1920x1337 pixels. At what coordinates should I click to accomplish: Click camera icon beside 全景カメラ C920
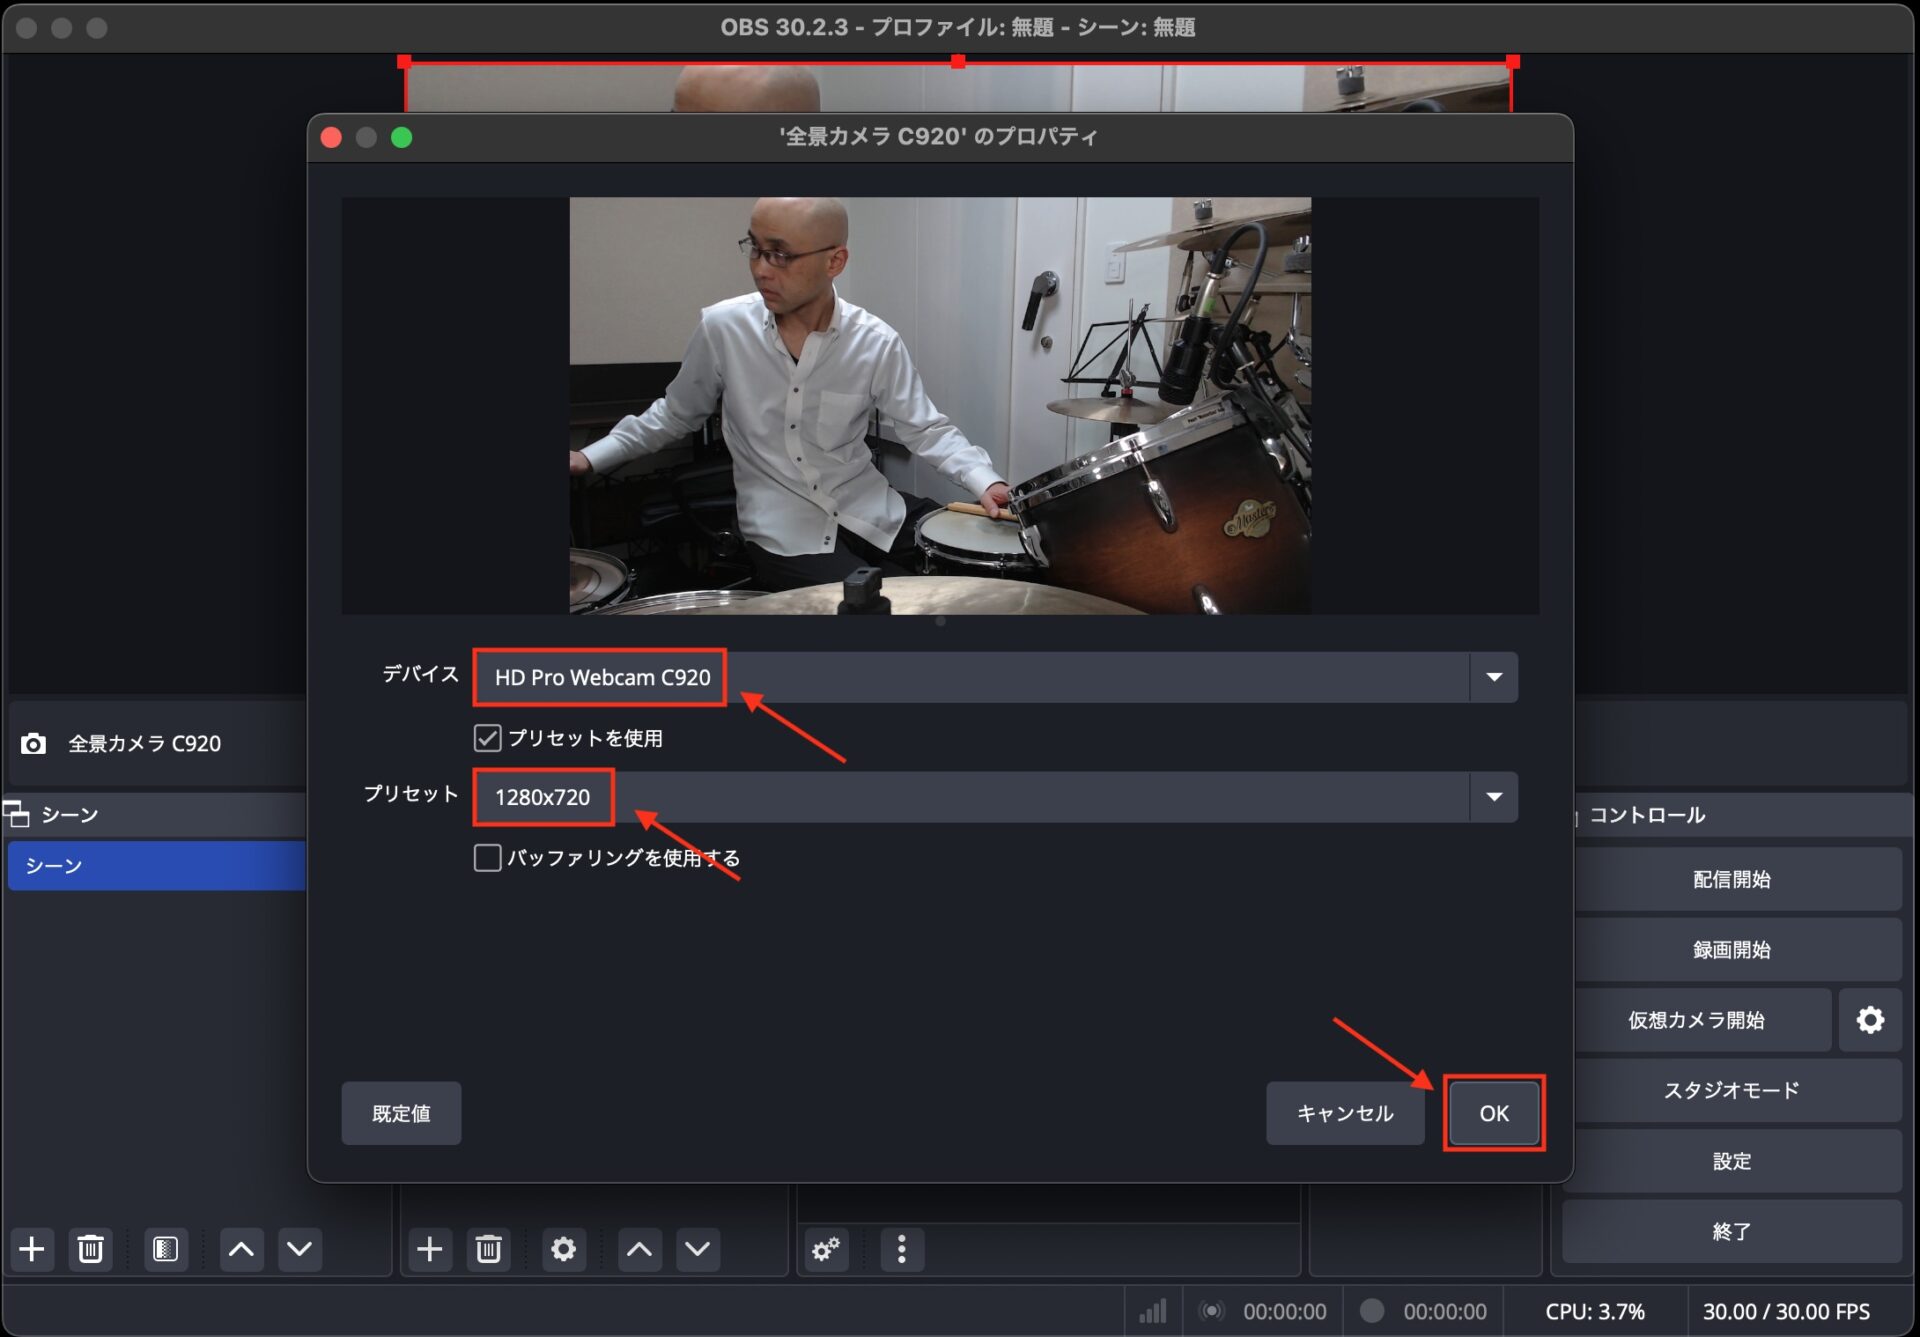pyautogui.click(x=33, y=744)
